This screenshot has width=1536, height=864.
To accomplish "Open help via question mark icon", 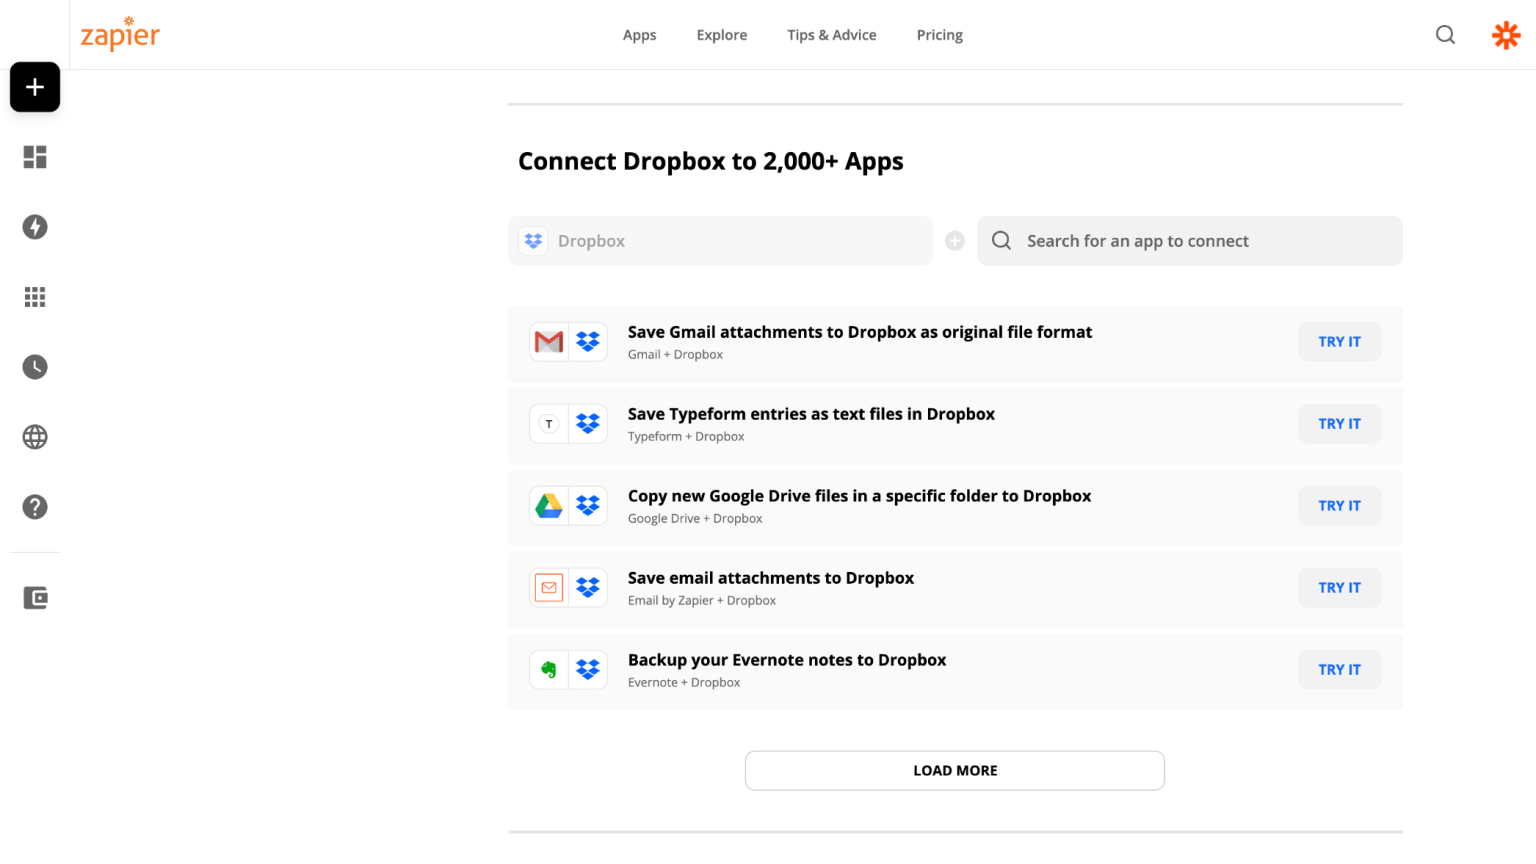I will [x=35, y=507].
